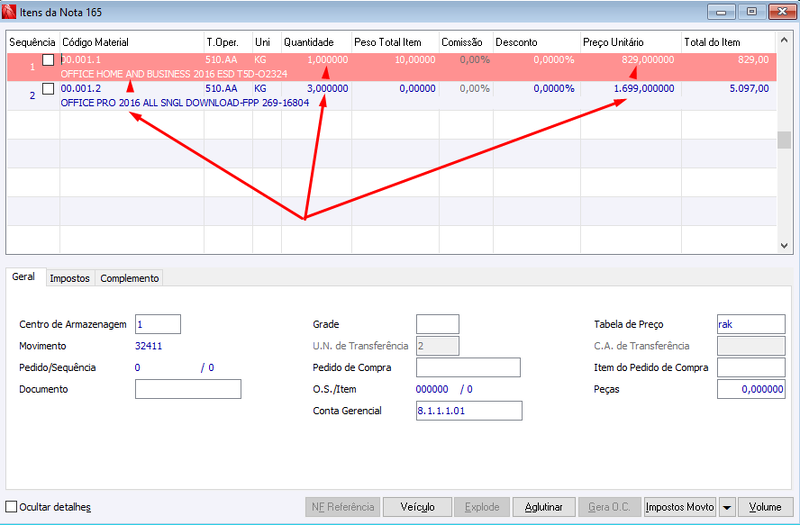
Task: Select the OFFICE PRO 2016 ALL SNGL description
Action: (185, 103)
